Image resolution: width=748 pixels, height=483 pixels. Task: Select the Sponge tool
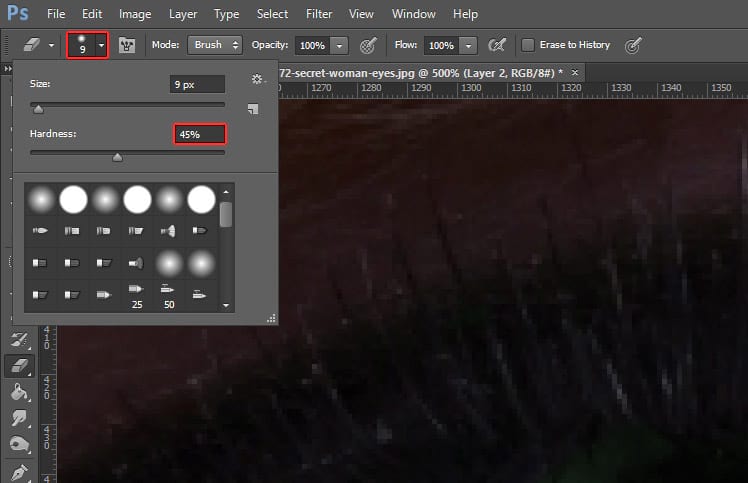pyautogui.click(x=19, y=444)
